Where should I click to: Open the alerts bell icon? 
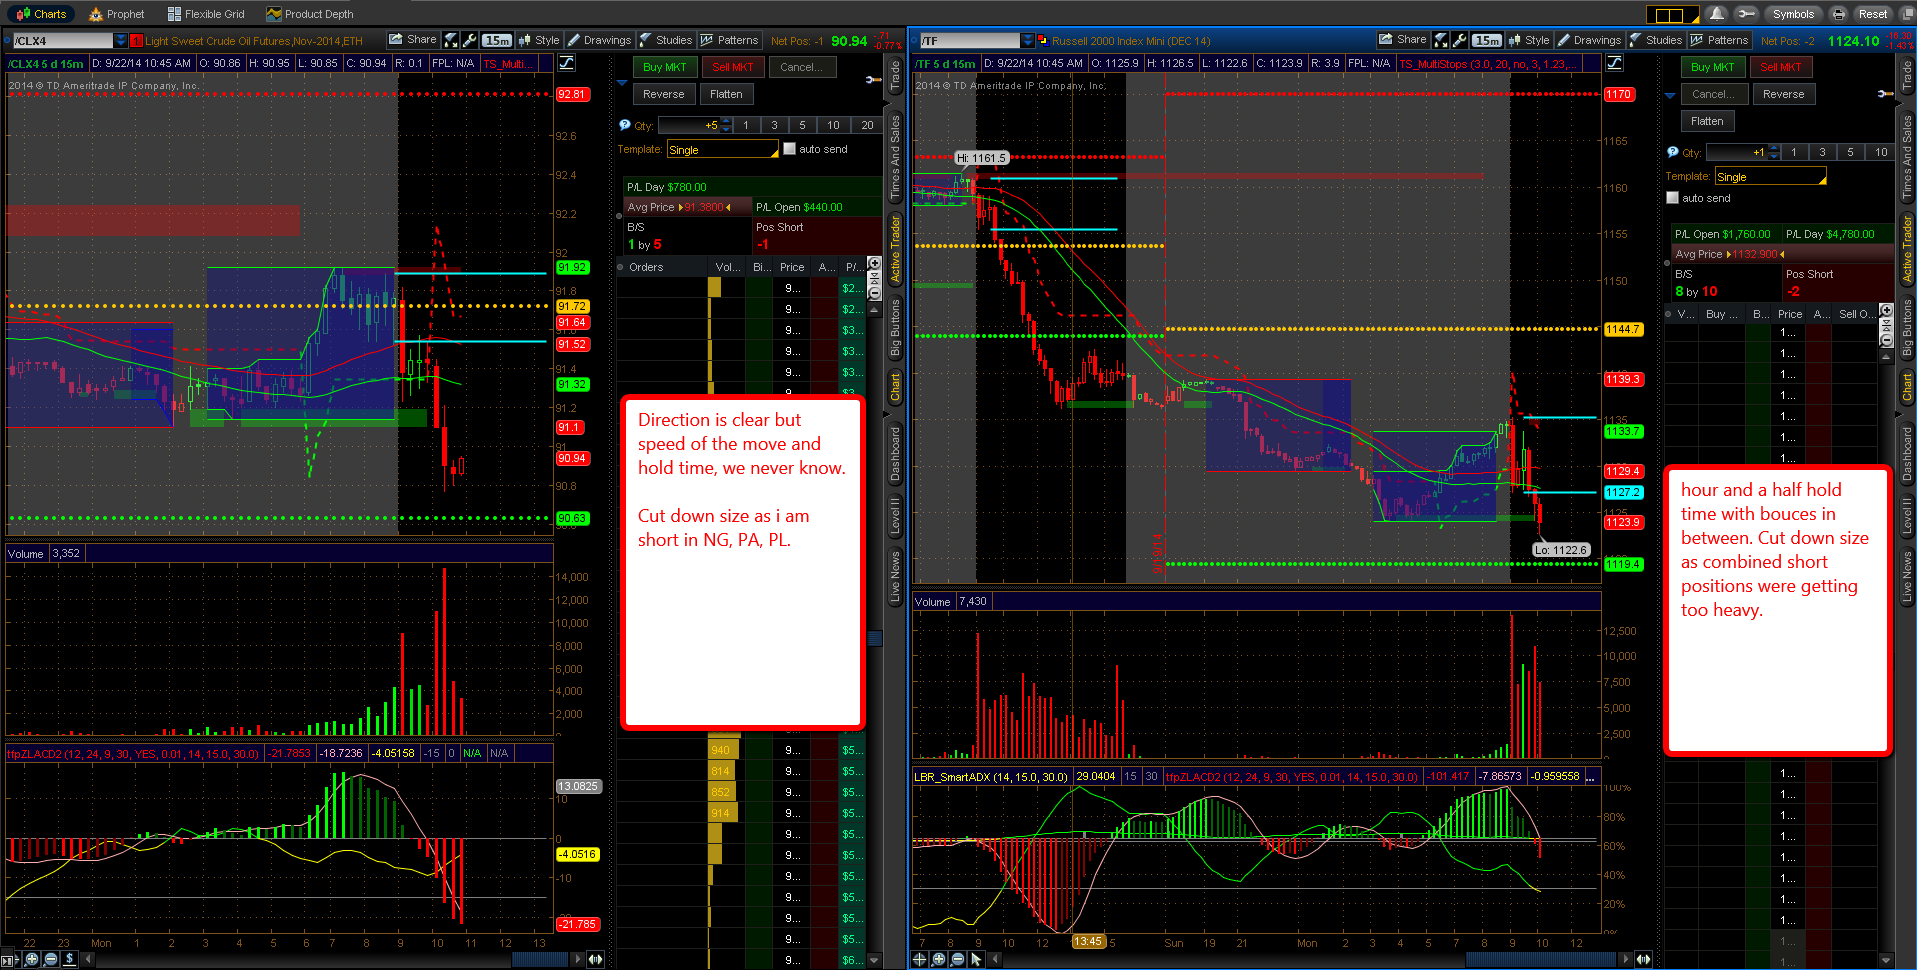(1717, 14)
